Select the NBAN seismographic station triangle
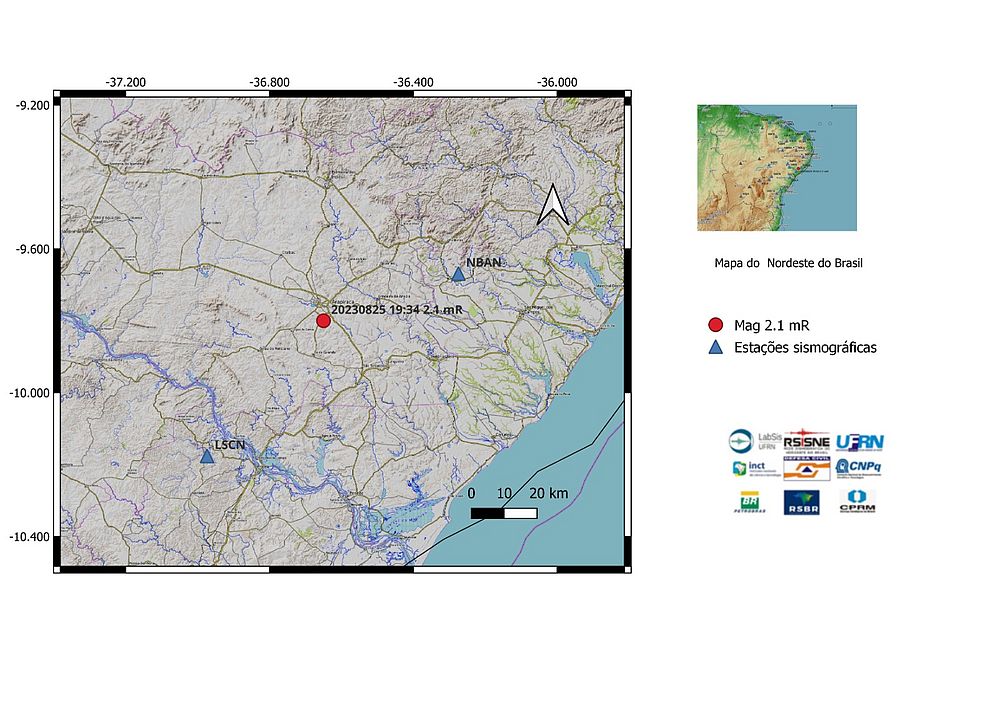This screenshot has height=707, width=1000. tap(458, 274)
